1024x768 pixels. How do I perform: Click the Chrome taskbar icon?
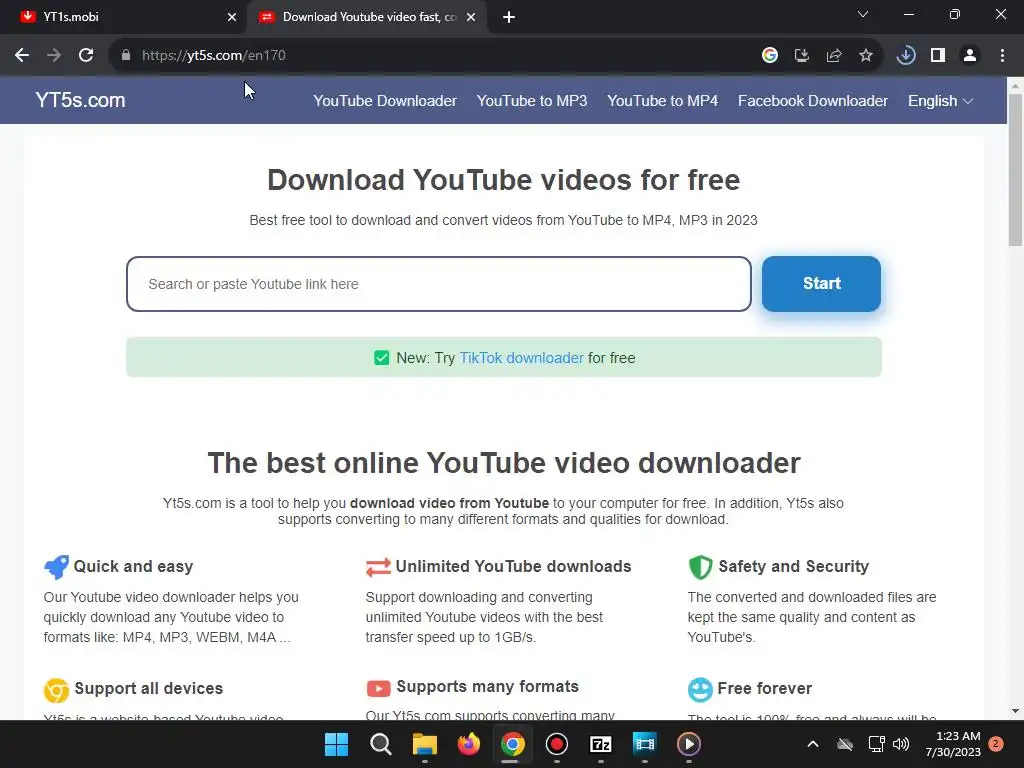[x=513, y=744]
